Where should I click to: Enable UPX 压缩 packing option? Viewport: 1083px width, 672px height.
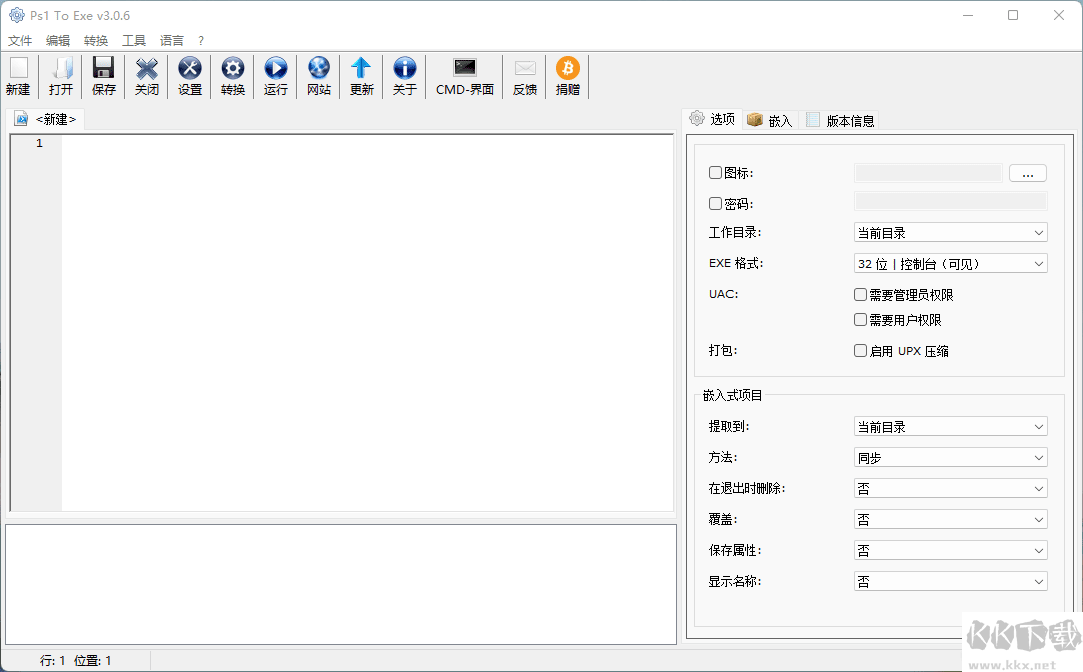point(860,350)
